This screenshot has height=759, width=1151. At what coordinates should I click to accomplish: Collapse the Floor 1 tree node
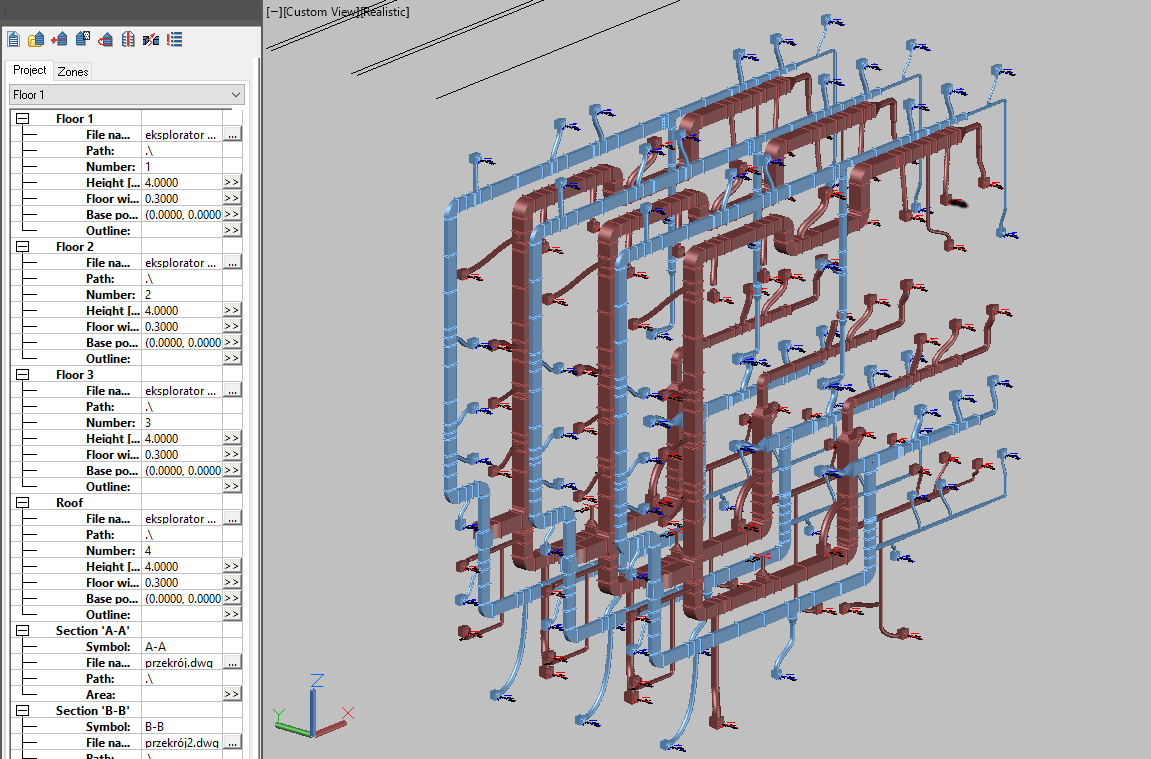[x=22, y=119]
